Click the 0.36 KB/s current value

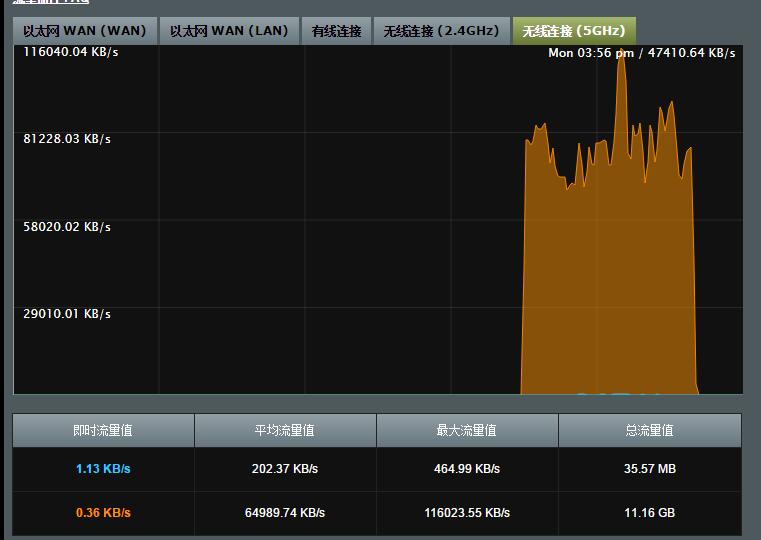click(x=103, y=512)
